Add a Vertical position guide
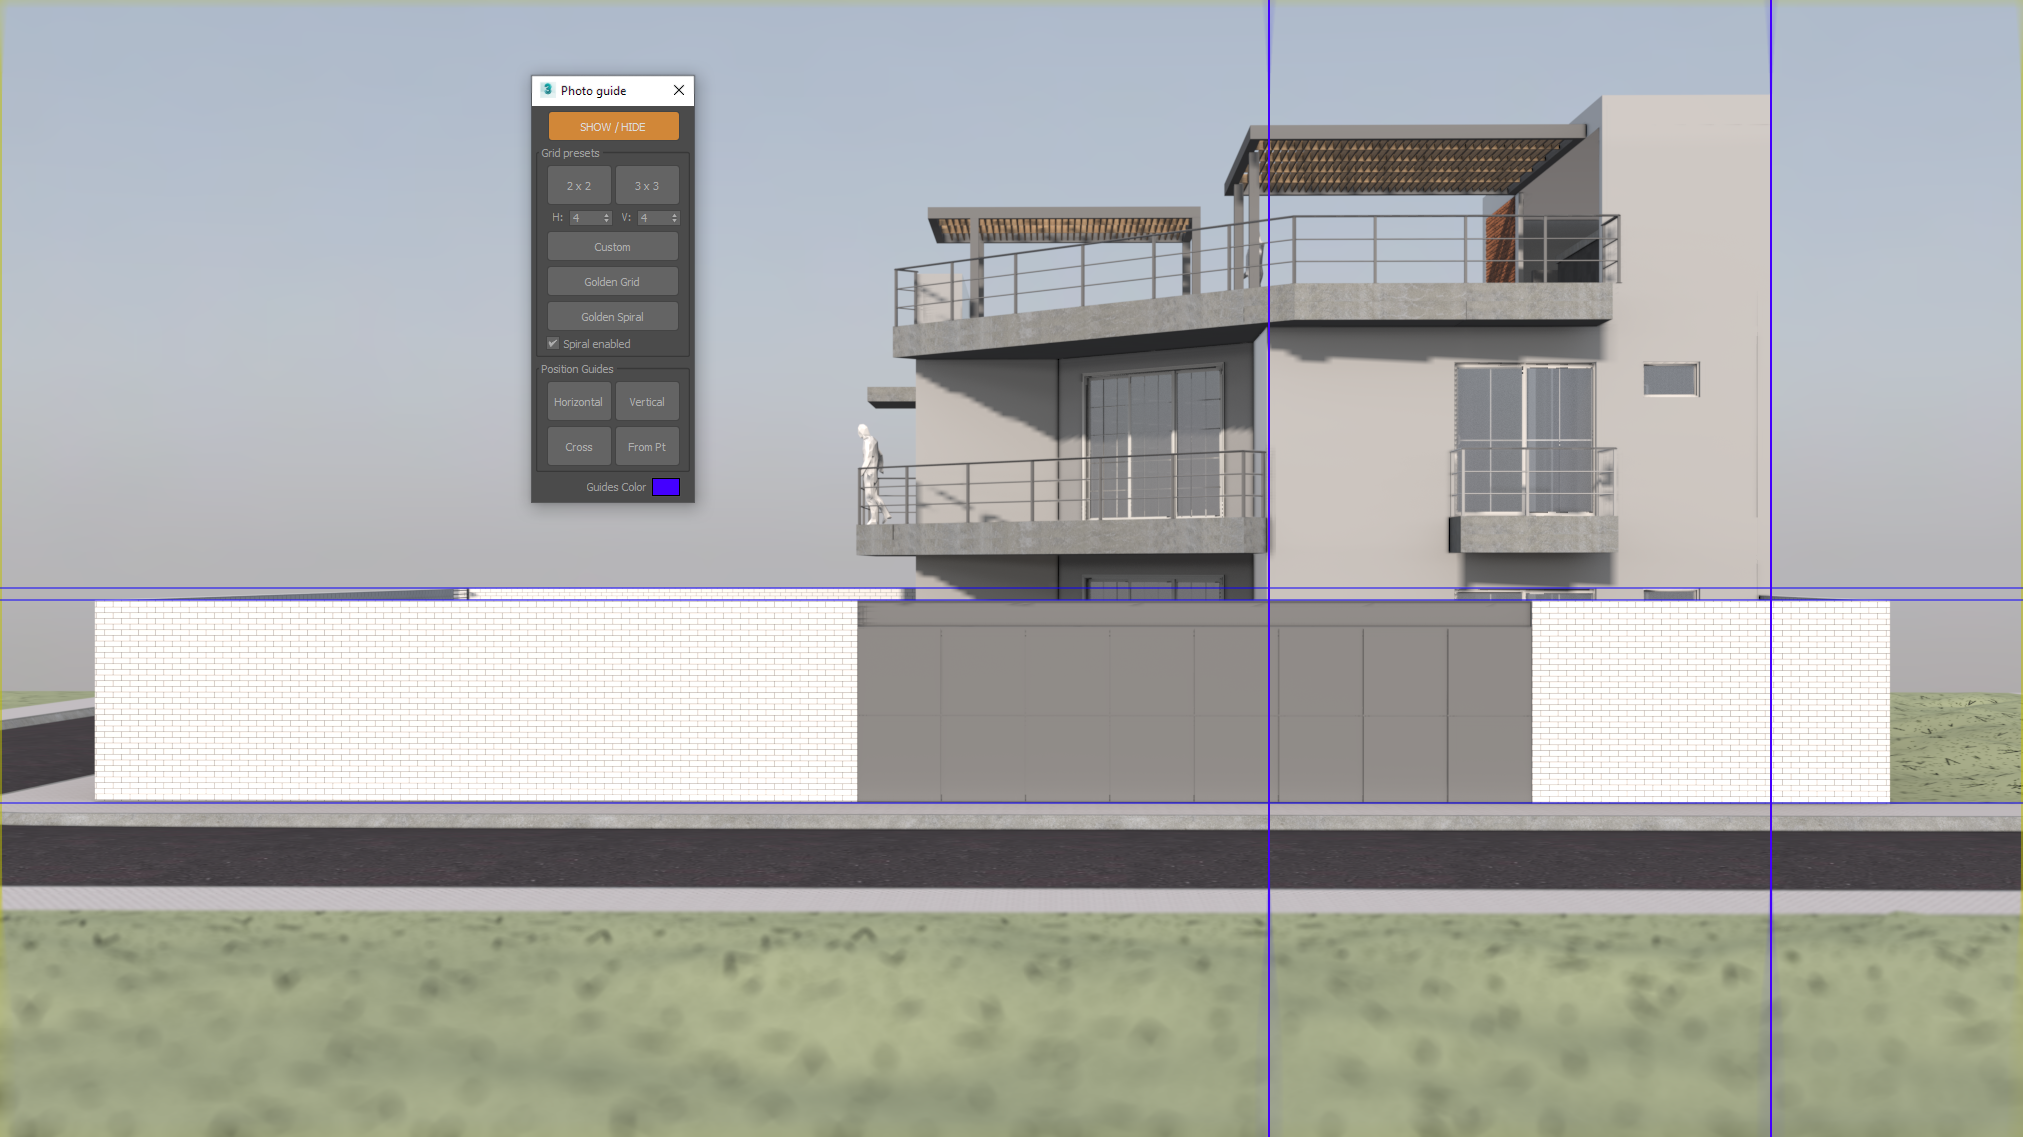Image resolution: width=2023 pixels, height=1137 pixels. 647,402
